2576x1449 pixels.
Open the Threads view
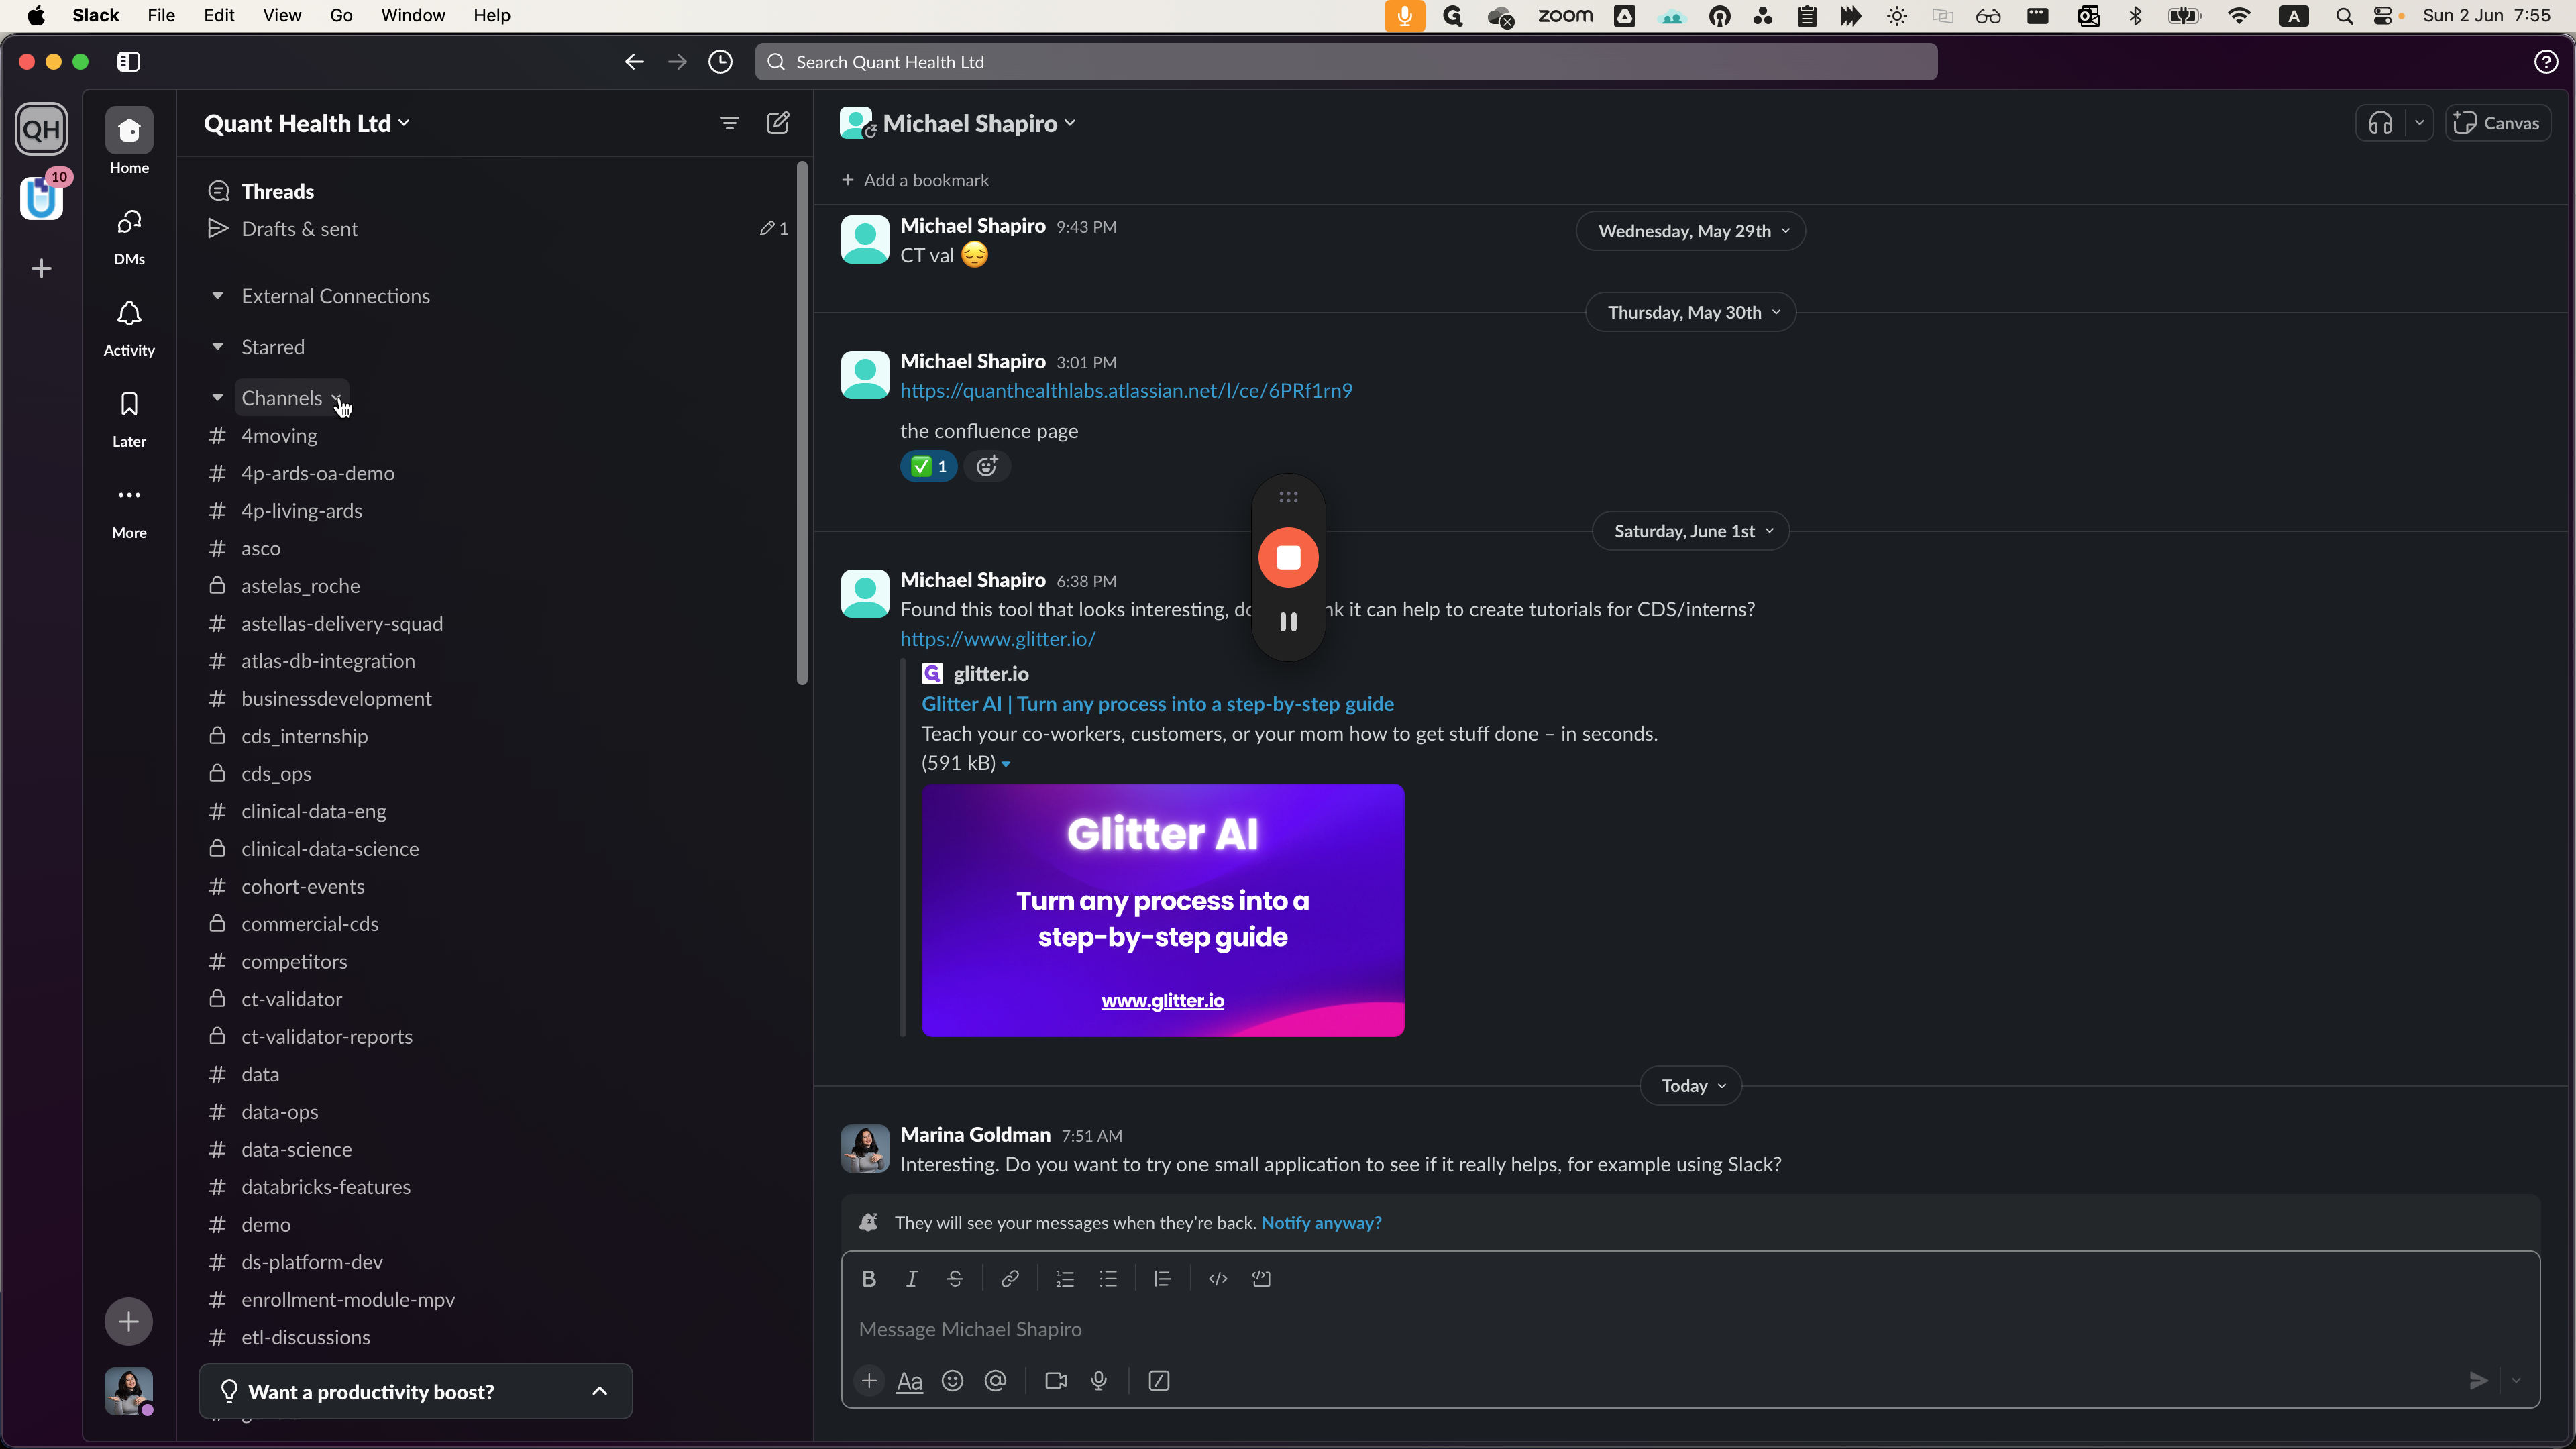277,191
